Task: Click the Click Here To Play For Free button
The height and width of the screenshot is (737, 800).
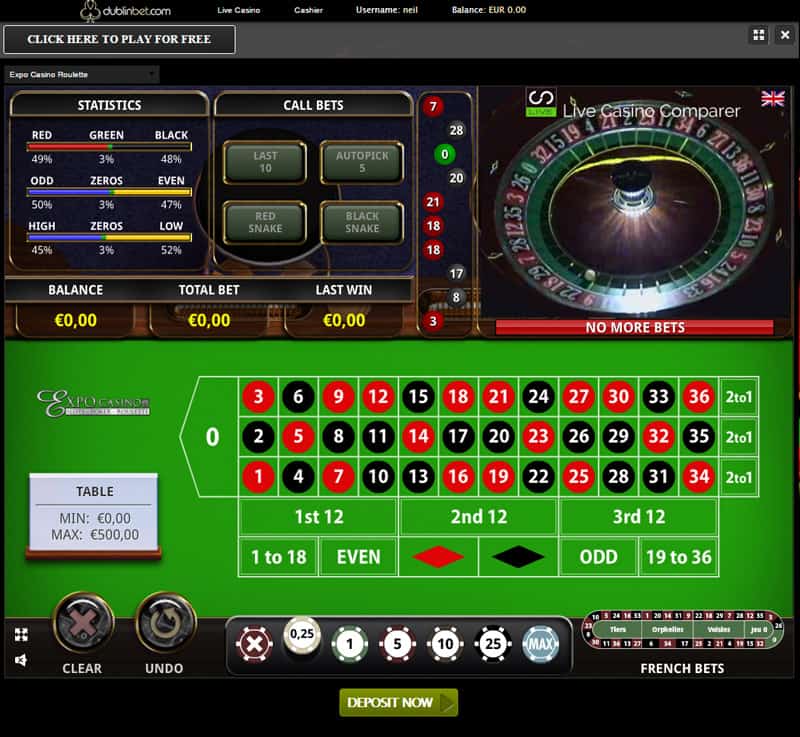Action: (x=119, y=39)
